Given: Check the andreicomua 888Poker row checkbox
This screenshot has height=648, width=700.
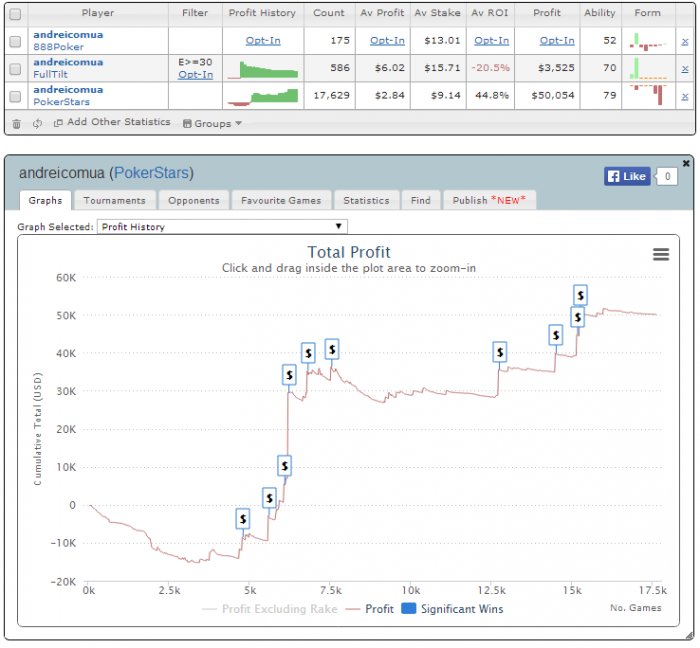Looking at the screenshot, I should click(x=15, y=41).
